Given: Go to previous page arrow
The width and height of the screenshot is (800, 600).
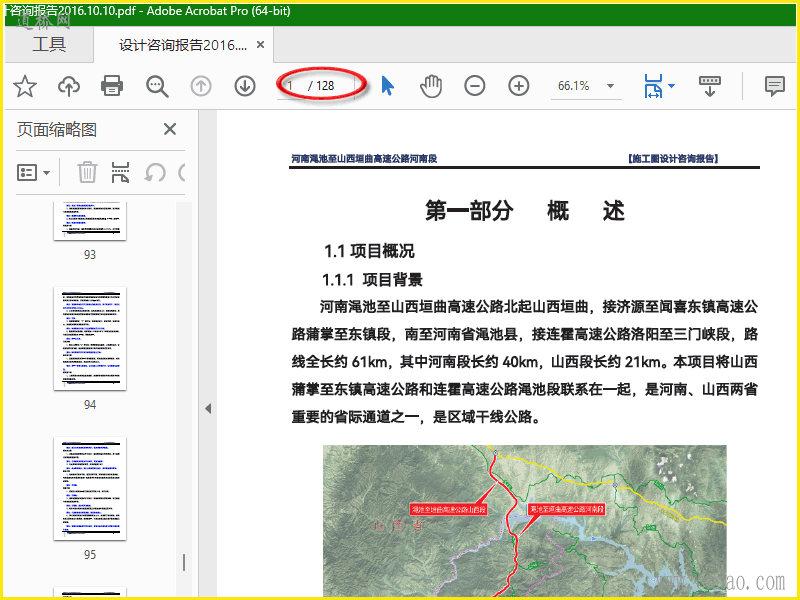Looking at the screenshot, I should pyautogui.click(x=201, y=86).
